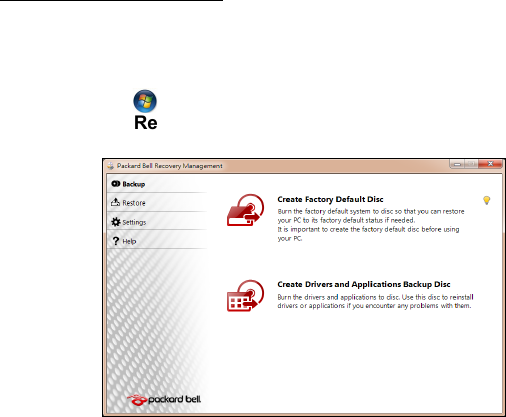Open the Help tab
506x417 pixels.
129,241
